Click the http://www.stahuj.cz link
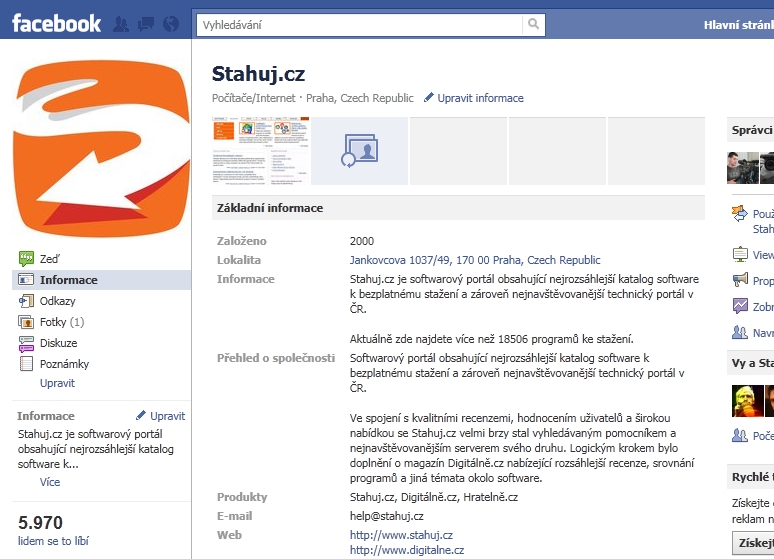774x559 pixels. [x=401, y=535]
